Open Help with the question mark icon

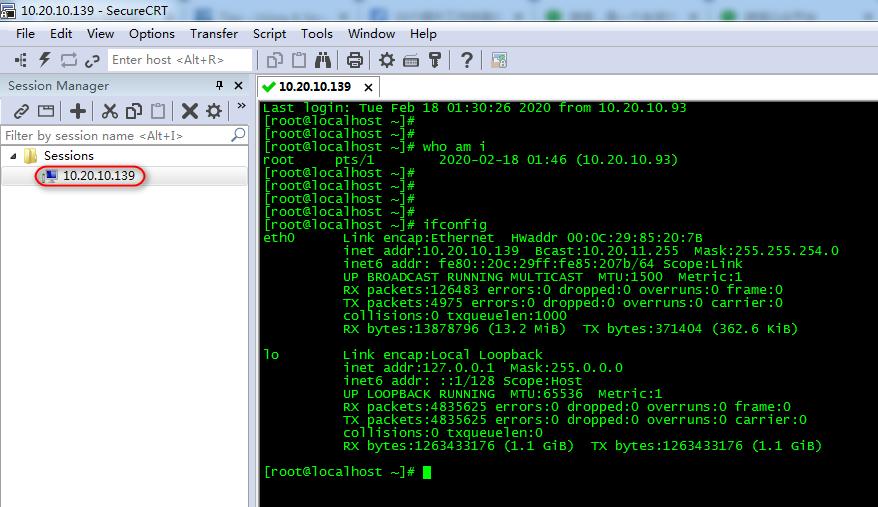click(466, 60)
